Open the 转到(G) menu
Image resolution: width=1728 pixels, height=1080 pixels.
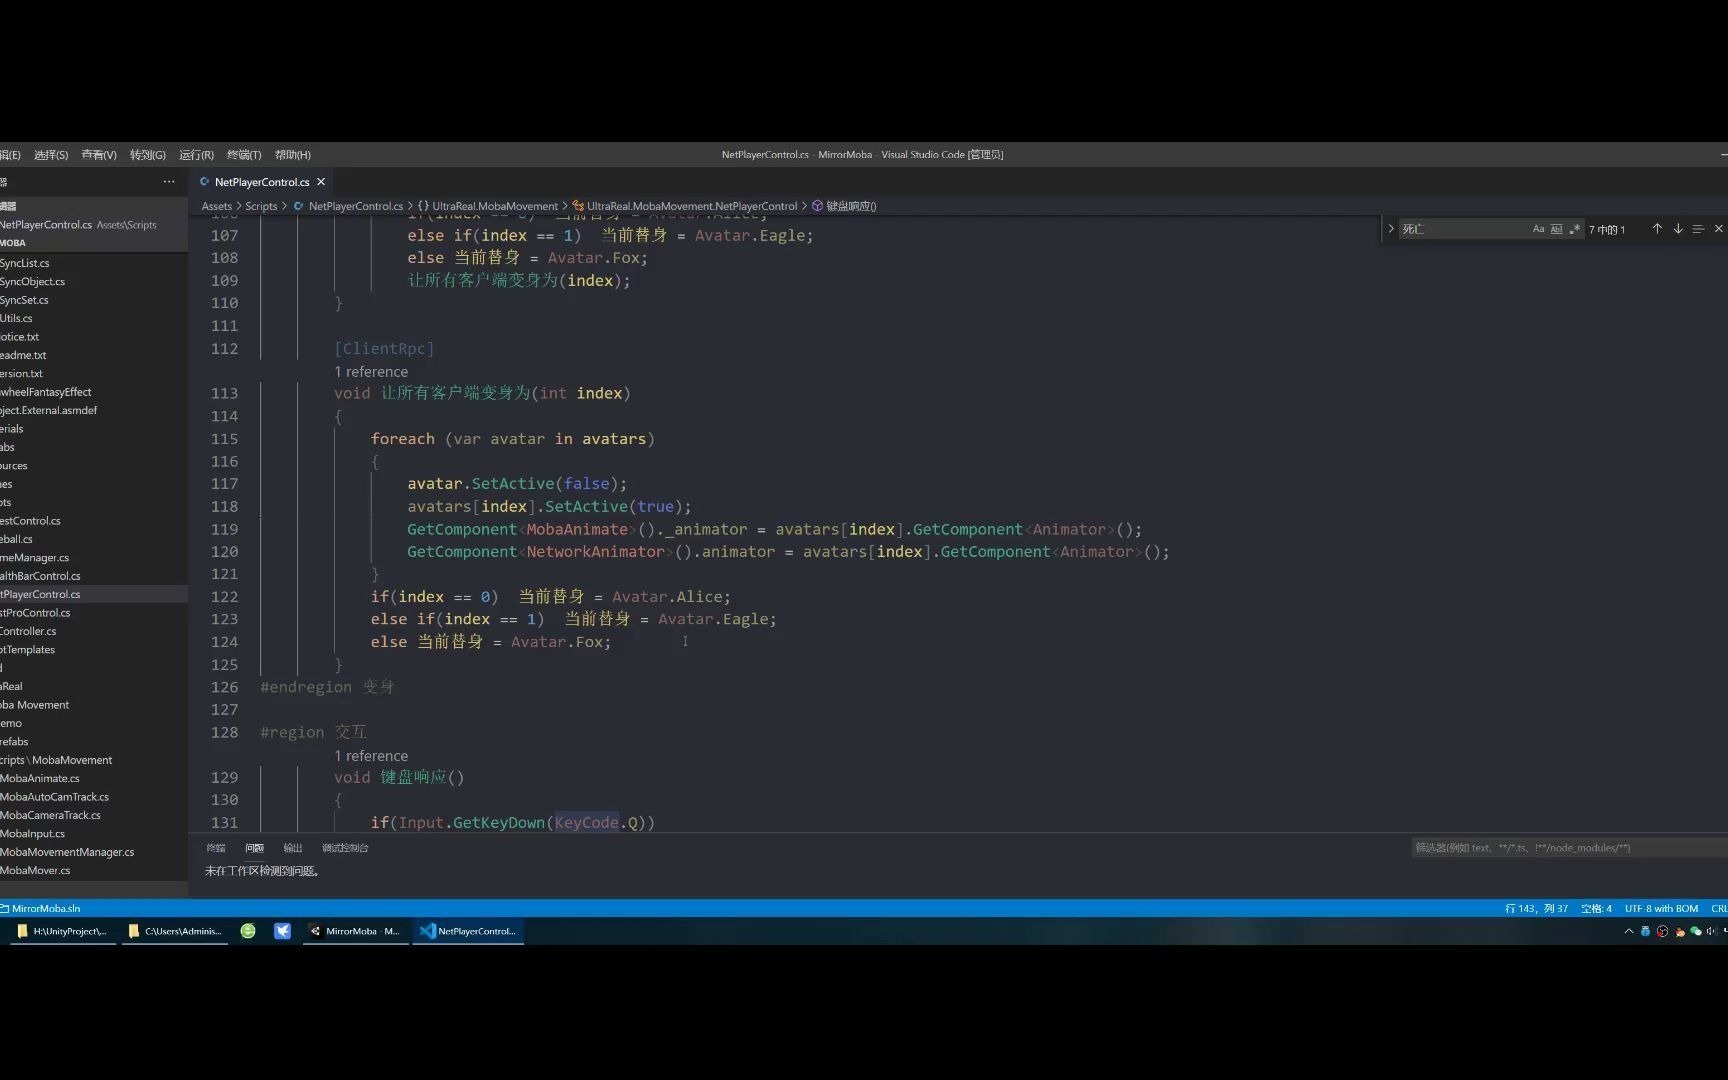(x=147, y=155)
